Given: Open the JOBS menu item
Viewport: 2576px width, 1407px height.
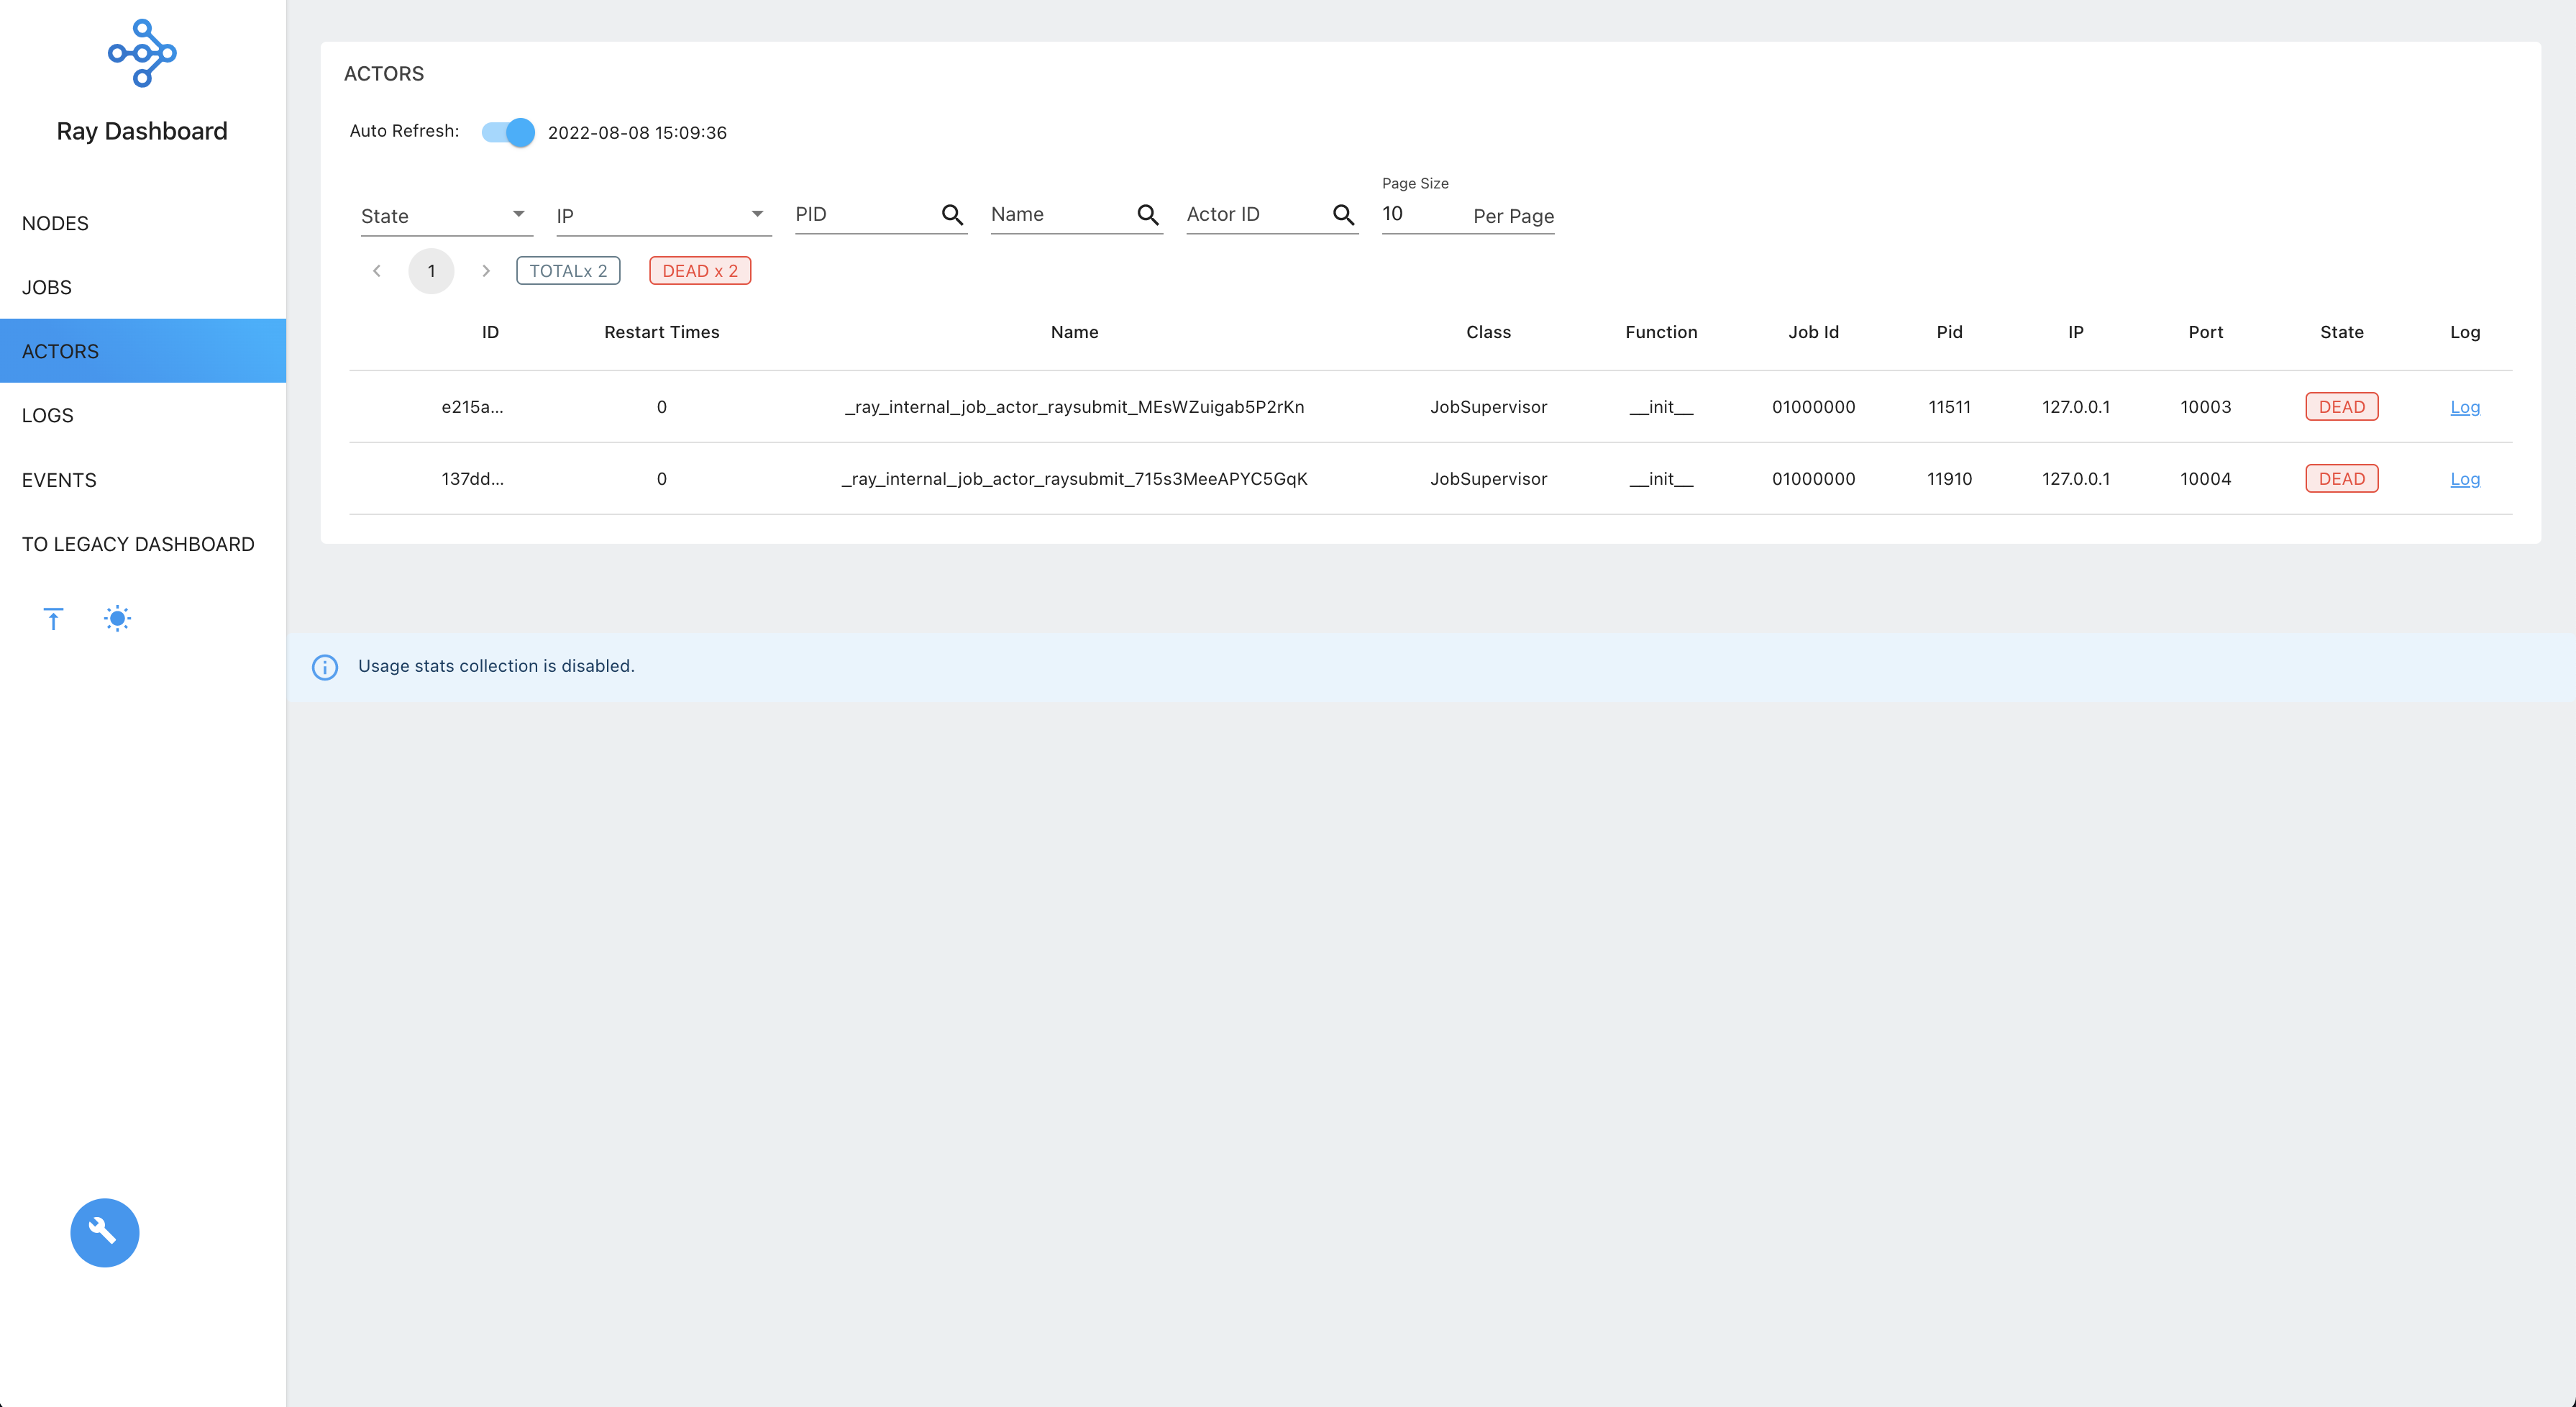Looking at the screenshot, I should pyautogui.click(x=47, y=287).
